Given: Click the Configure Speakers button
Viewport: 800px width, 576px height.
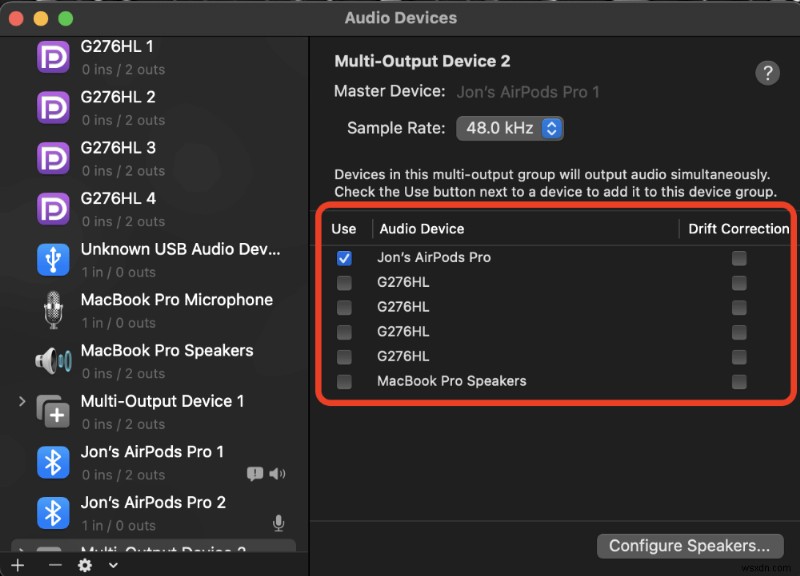Looking at the screenshot, I should (x=690, y=546).
